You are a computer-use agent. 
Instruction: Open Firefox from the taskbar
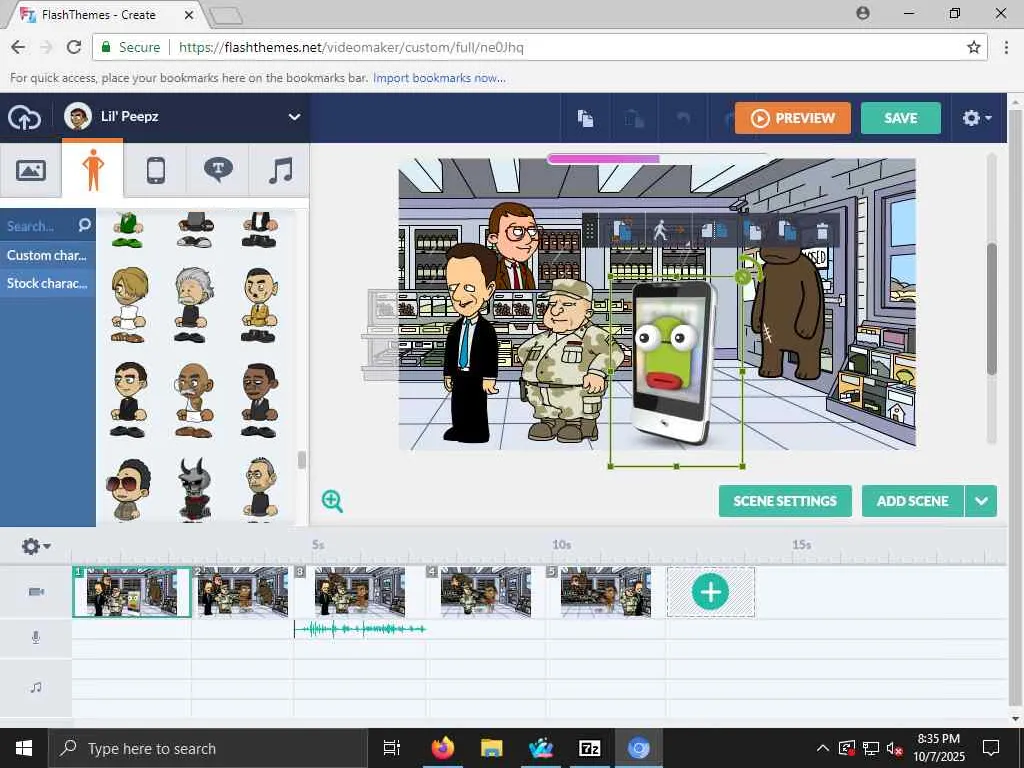443,748
